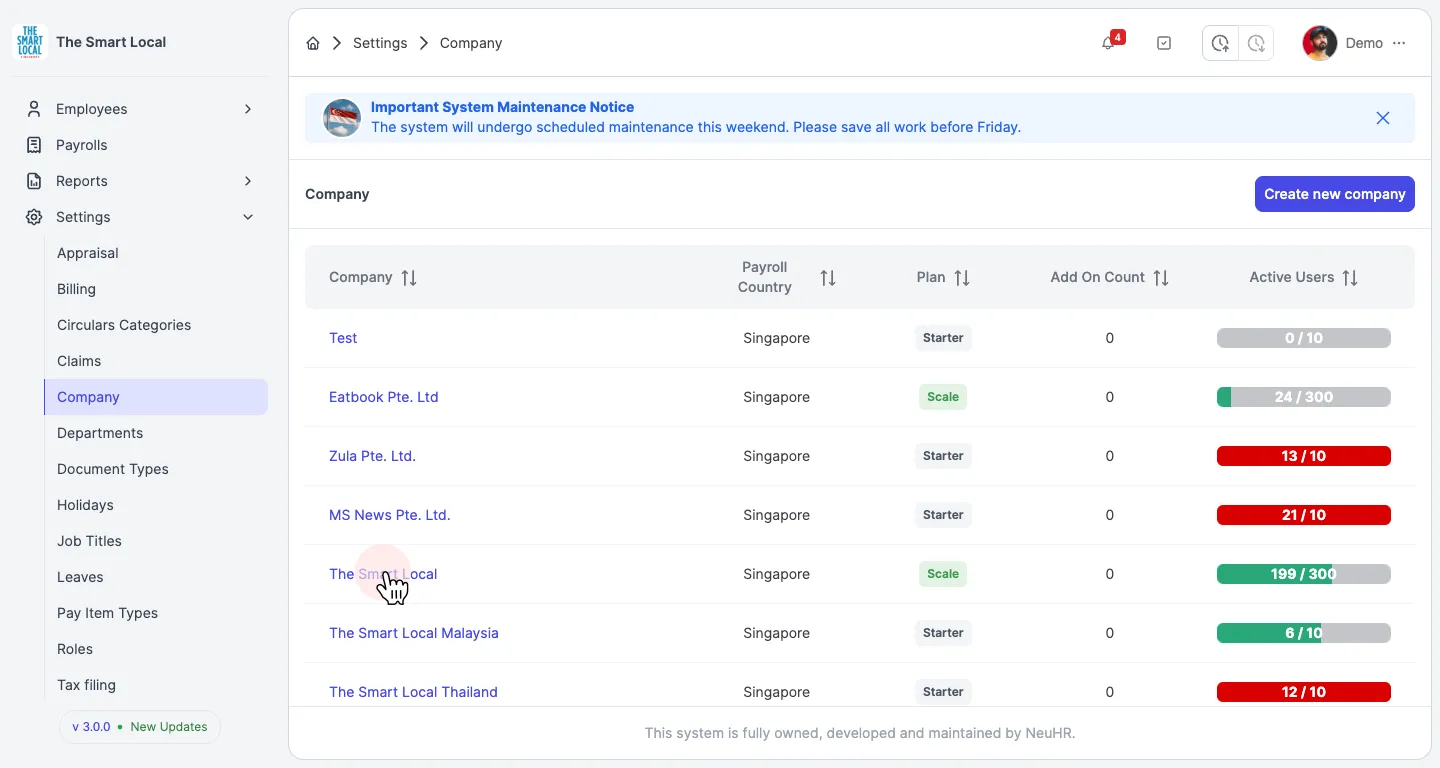1440x768 pixels.
Task: Open Tax filing settings
Action: [x=156, y=685]
